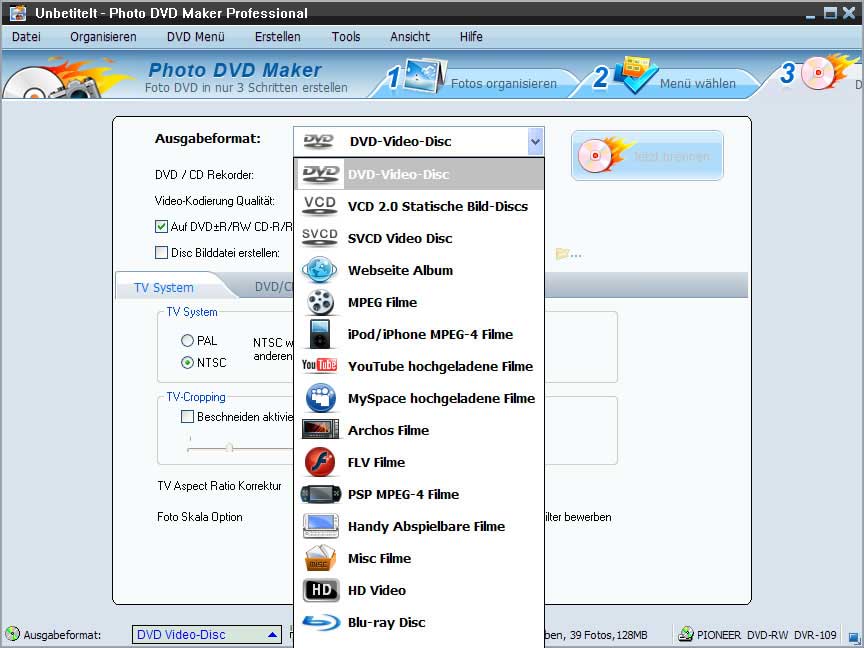Open the Organisieren menu
Viewport: 864px width, 648px height.
pyautogui.click(x=103, y=37)
